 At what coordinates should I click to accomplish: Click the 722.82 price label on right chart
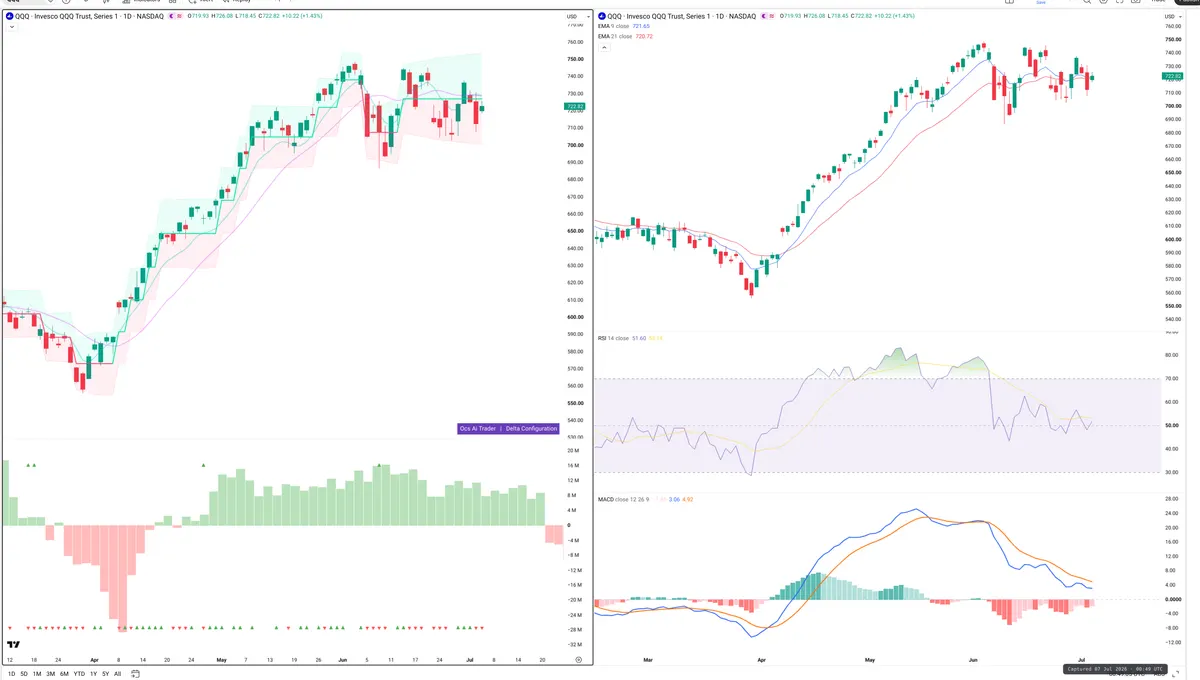pyautogui.click(x=1171, y=76)
